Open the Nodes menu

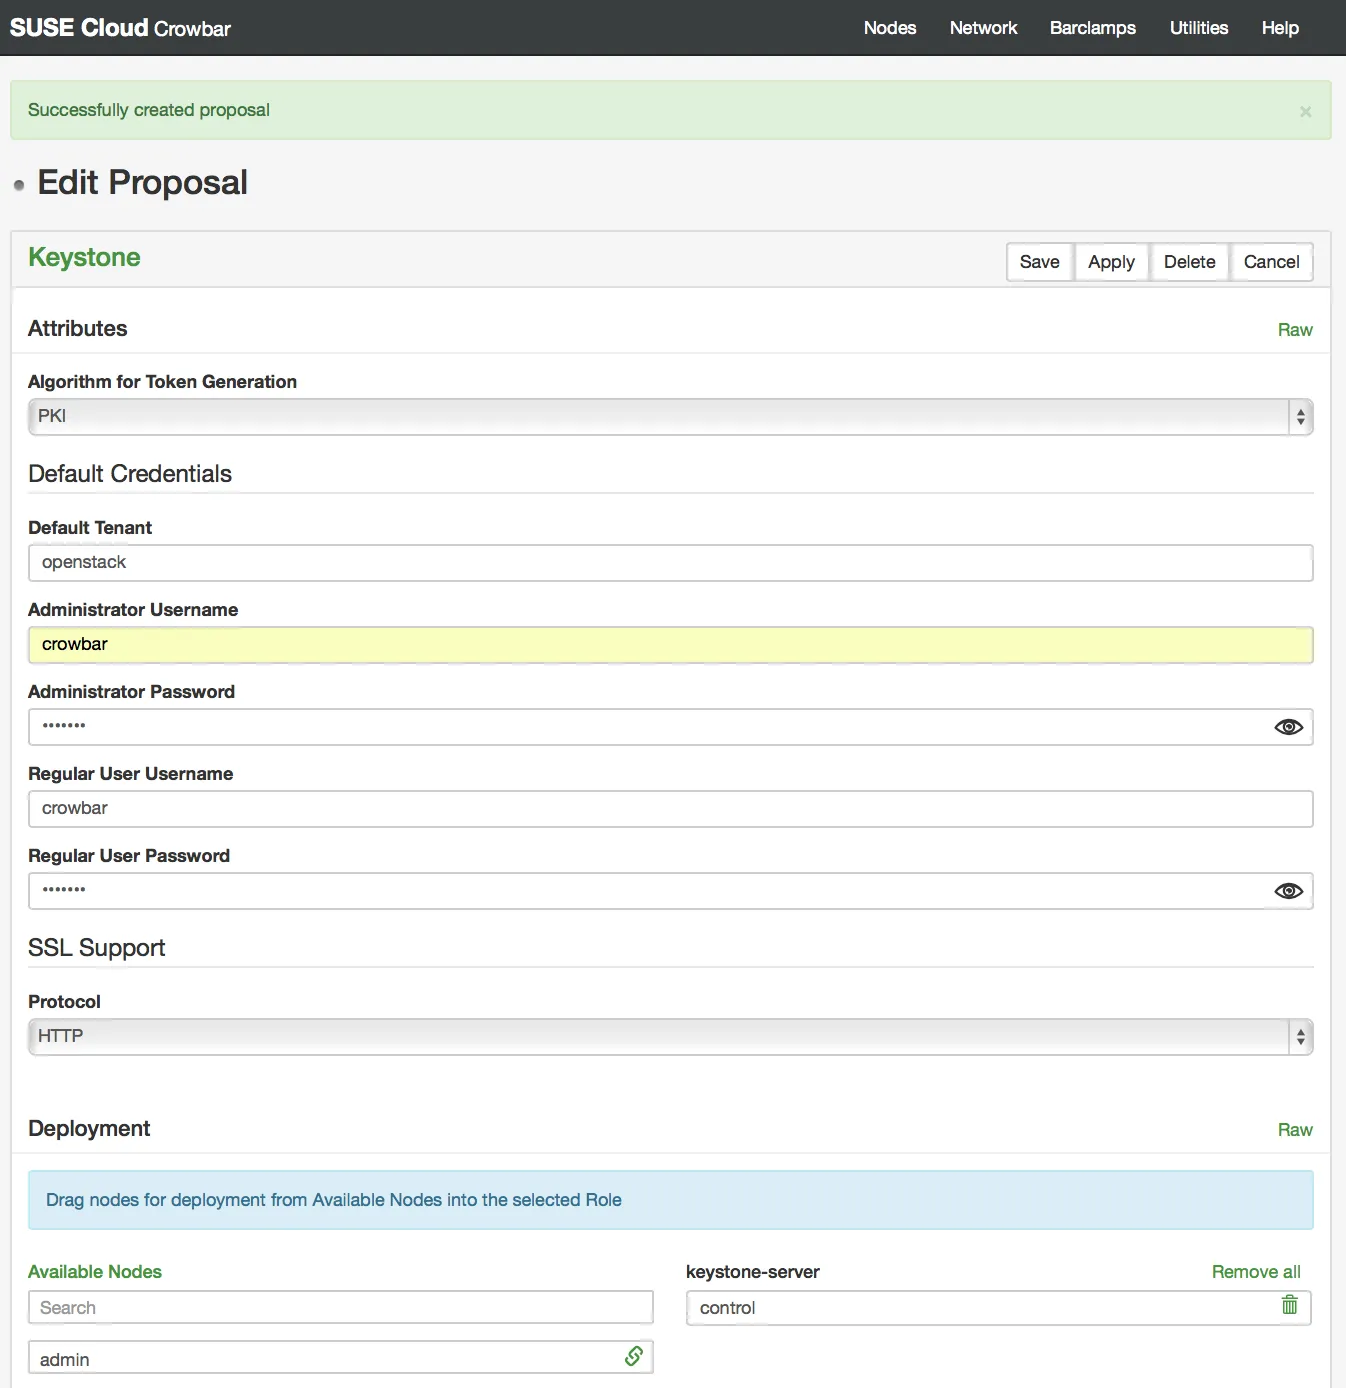pyautogui.click(x=890, y=28)
